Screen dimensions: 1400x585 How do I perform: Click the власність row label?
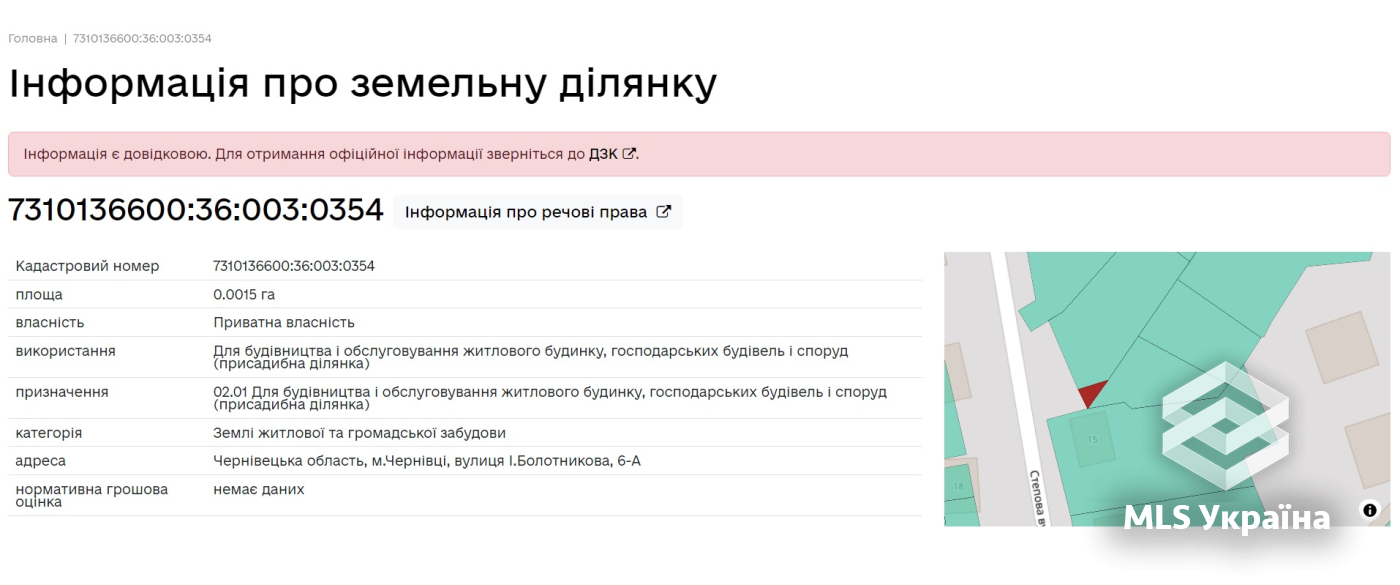(50, 323)
